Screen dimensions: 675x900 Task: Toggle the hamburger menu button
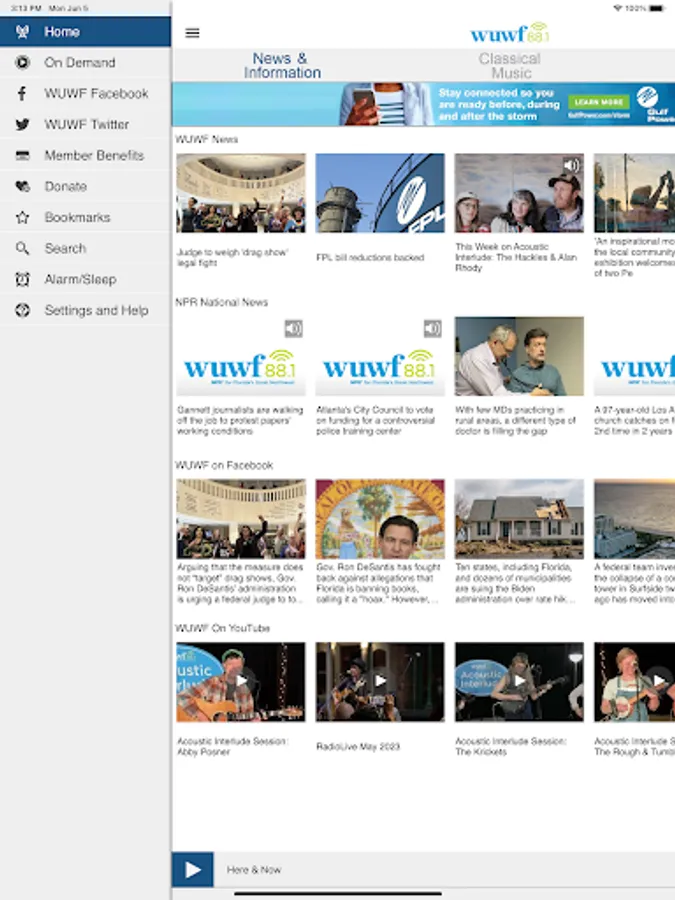(192, 33)
